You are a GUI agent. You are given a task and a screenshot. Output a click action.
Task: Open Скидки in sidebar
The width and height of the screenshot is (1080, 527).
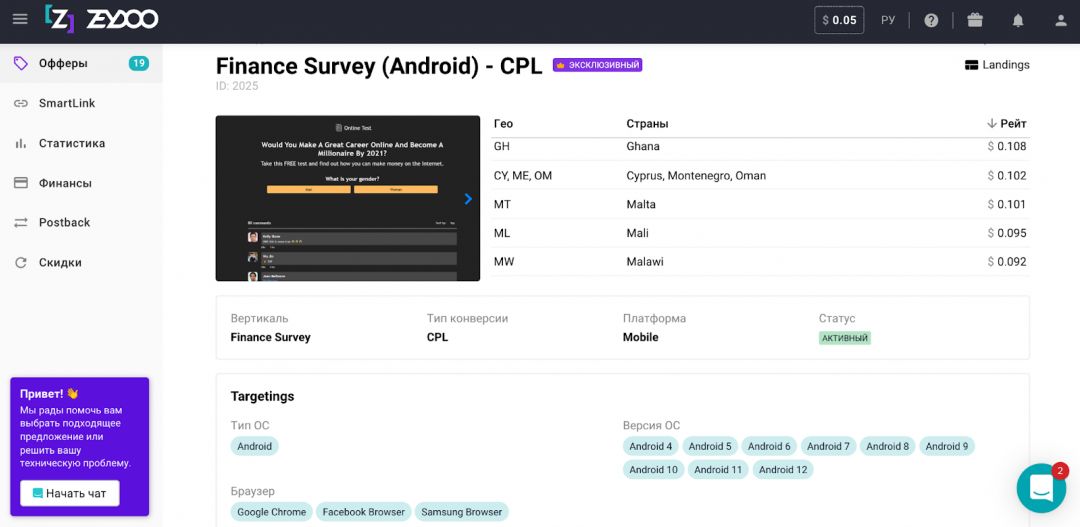(60, 262)
